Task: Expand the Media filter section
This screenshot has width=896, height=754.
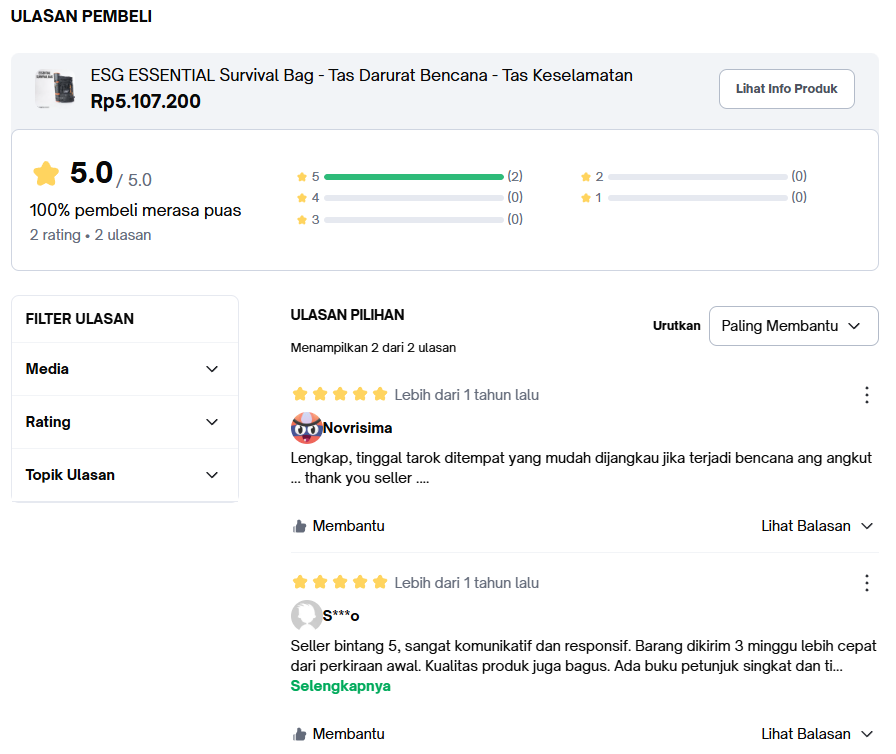Action: click(x=124, y=369)
